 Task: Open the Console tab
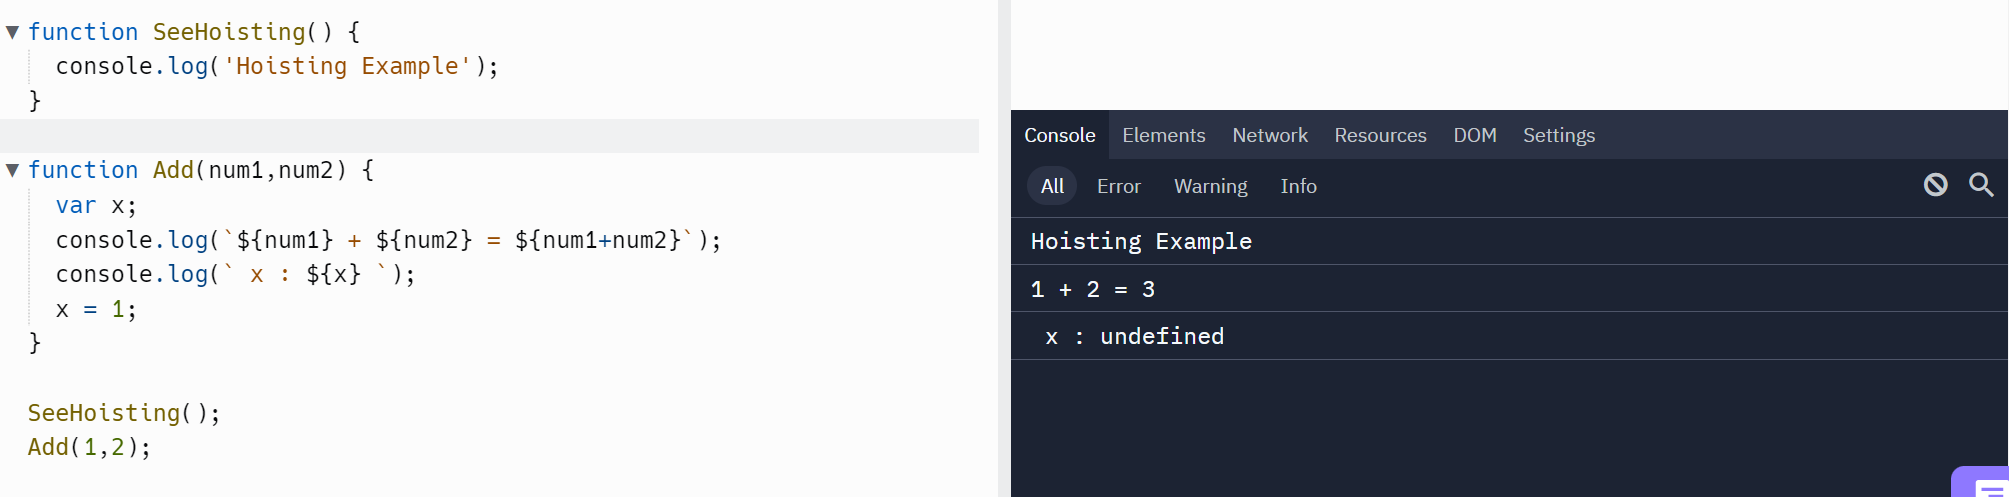pyautogui.click(x=1059, y=135)
